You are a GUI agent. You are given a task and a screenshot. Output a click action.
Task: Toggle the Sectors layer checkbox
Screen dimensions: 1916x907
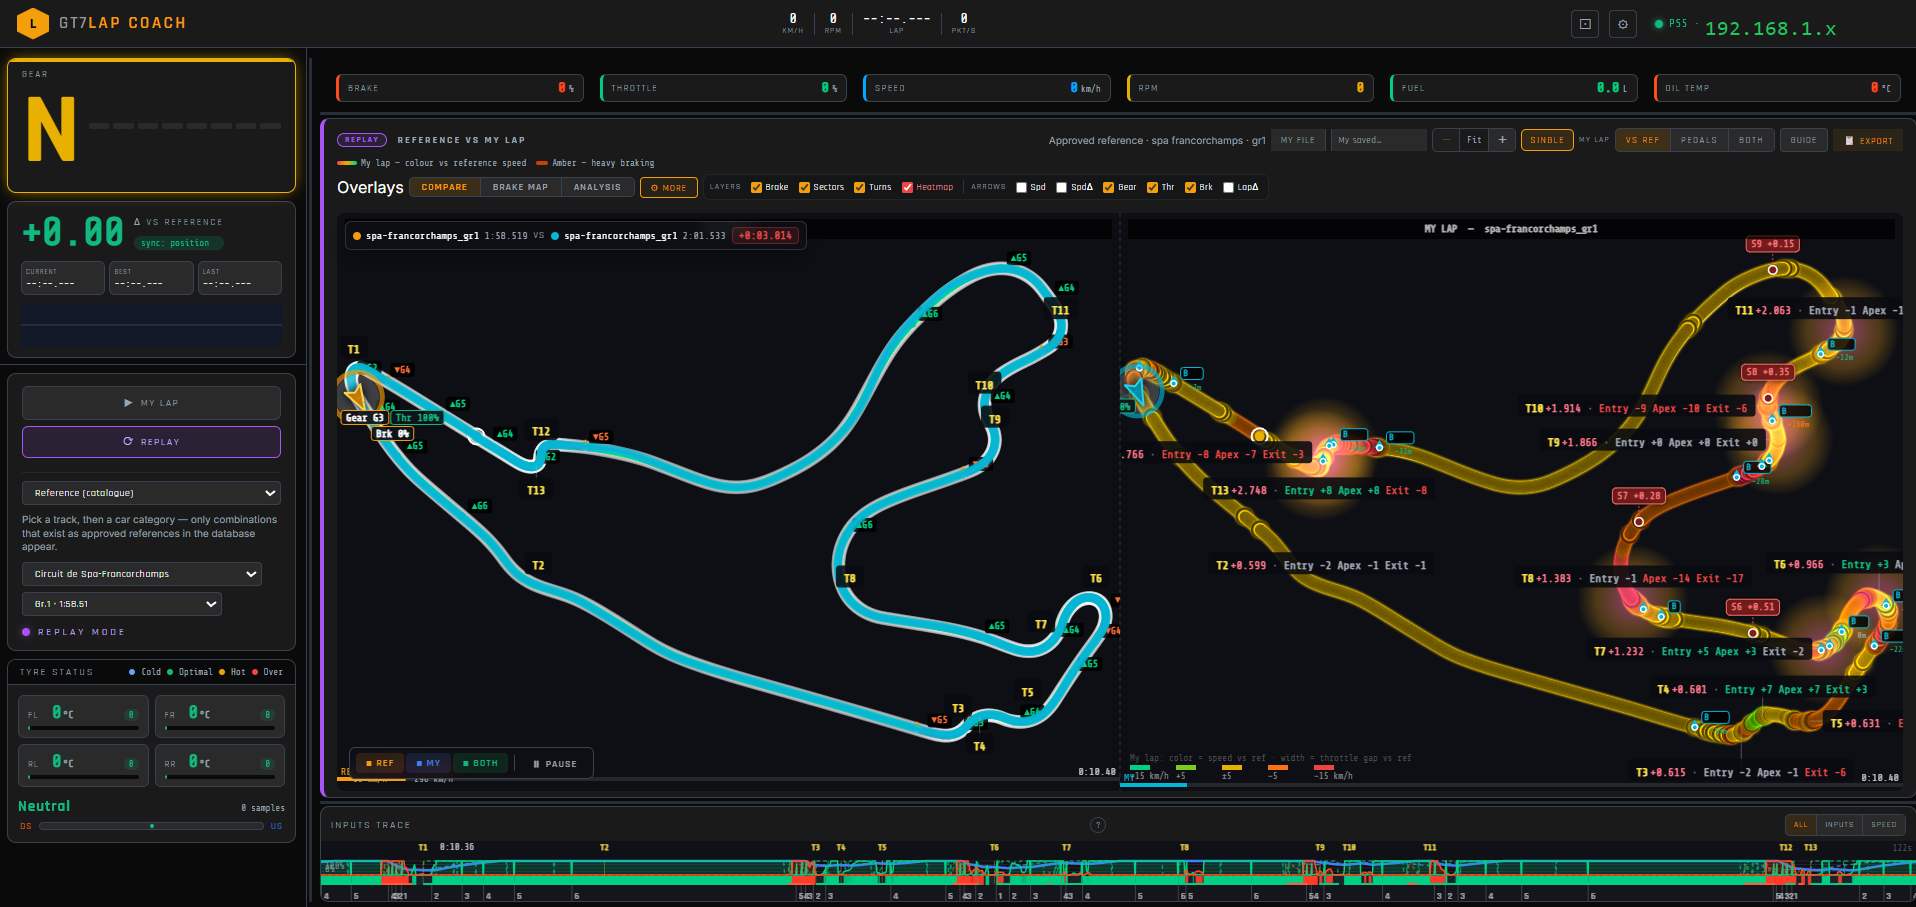click(804, 187)
